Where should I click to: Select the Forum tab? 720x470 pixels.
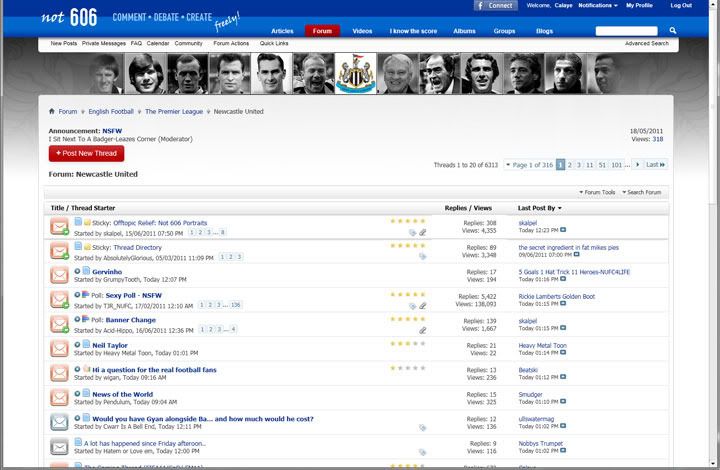coord(322,31)
